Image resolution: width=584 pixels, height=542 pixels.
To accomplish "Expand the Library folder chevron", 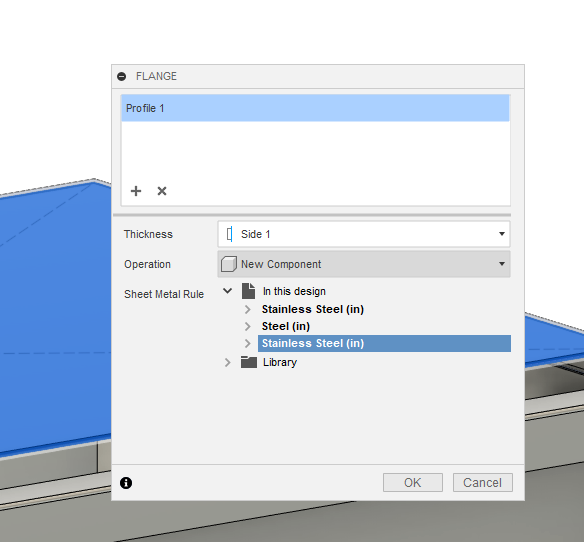I will (x=228, y=362).
